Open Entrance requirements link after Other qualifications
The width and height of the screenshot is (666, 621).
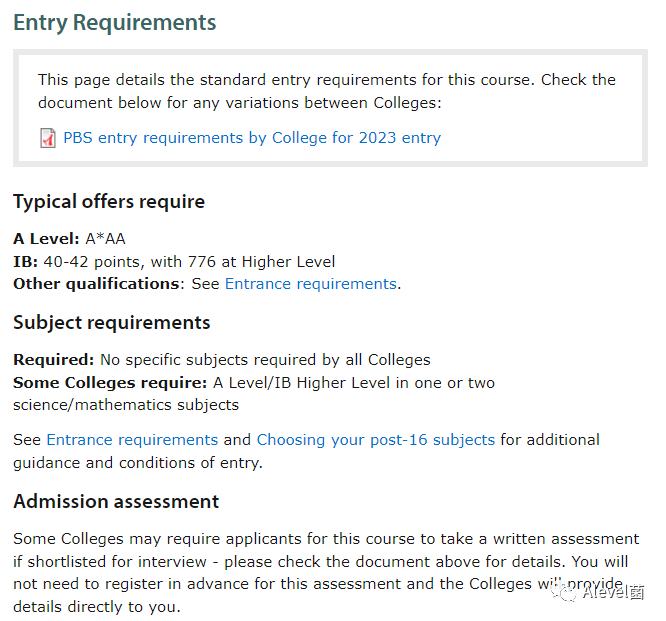point(311,284)
